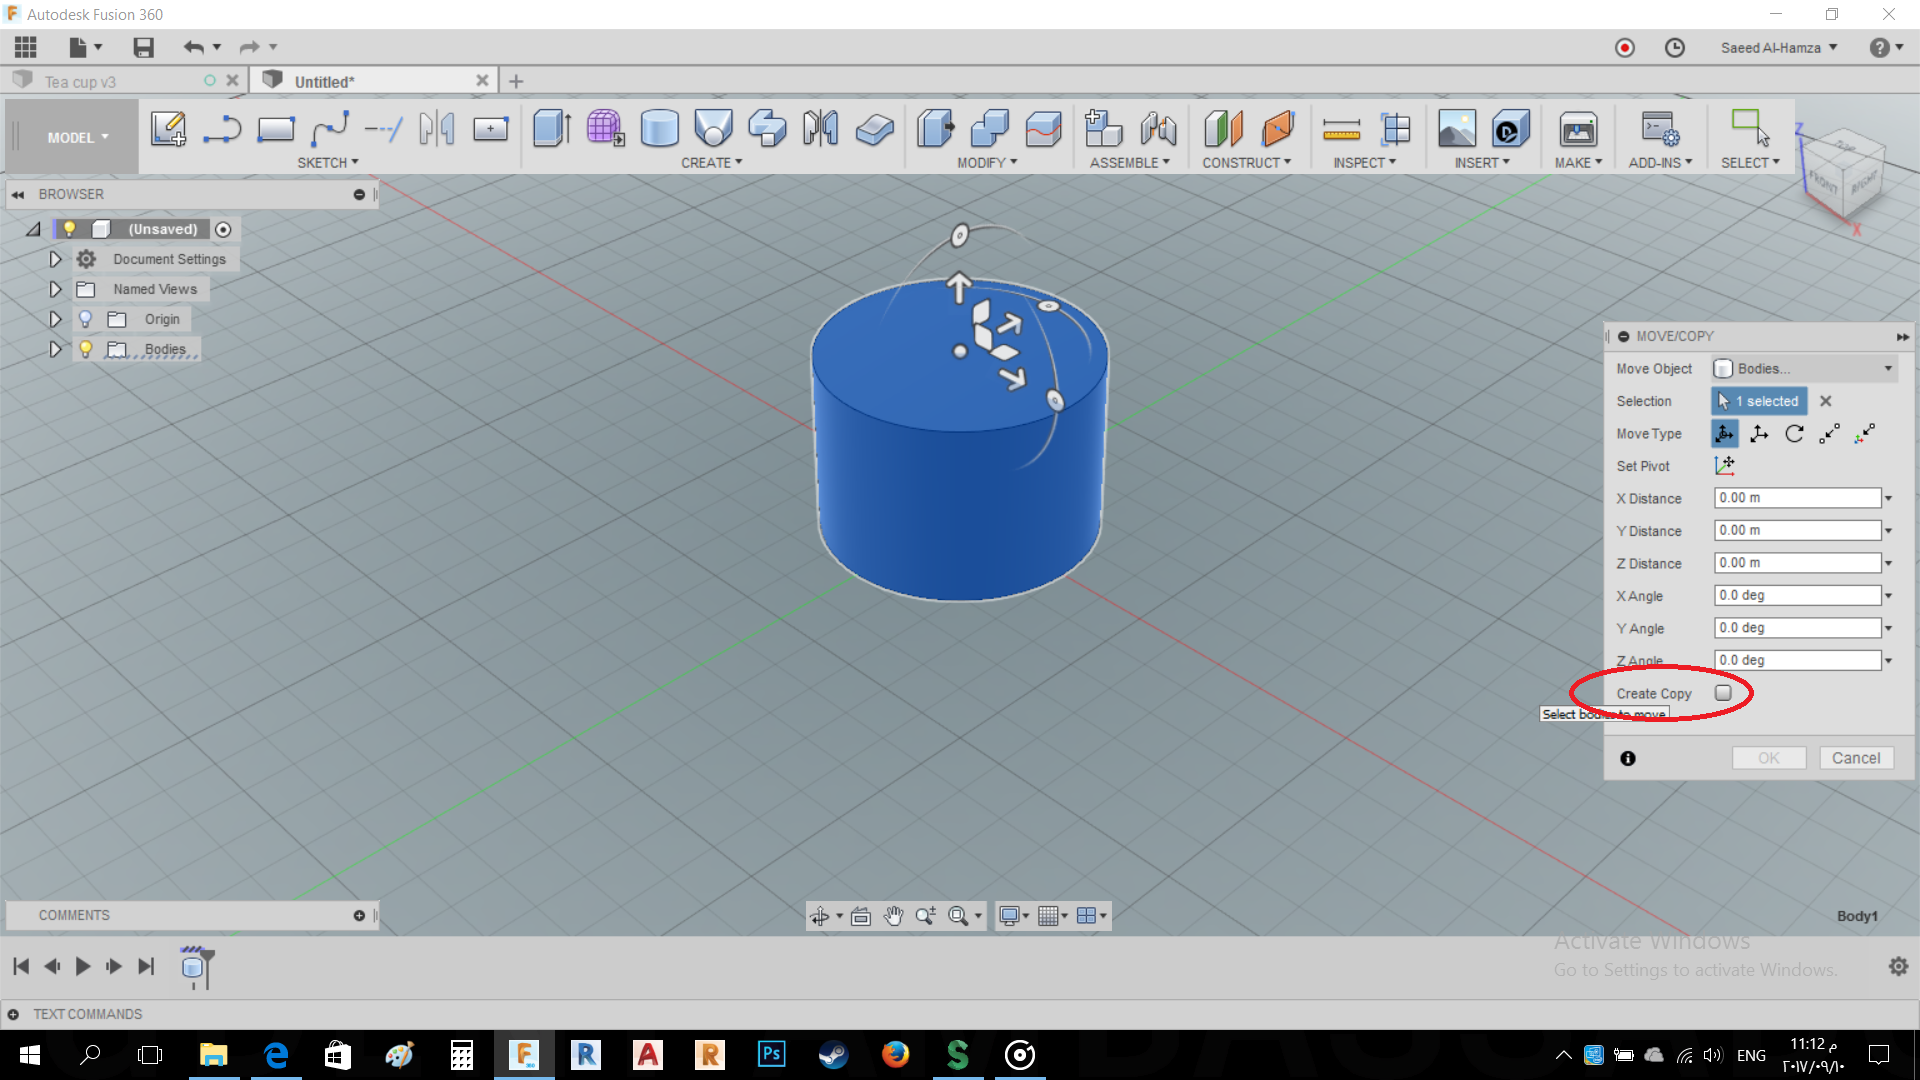Click OK in the Move/Copy dialog
The width and height of the screenshot is (1920, 1080).
(1768, 757)
